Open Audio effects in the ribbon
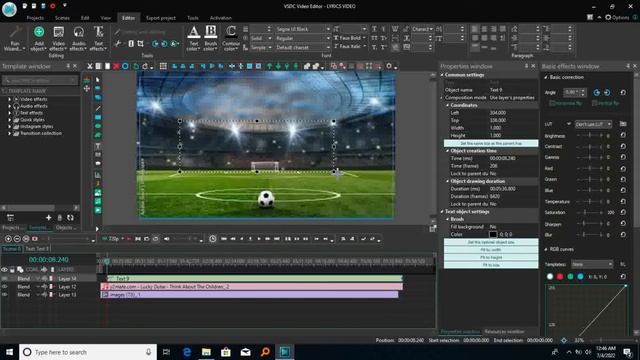This screenshot has width=640, height=360. 78,38
